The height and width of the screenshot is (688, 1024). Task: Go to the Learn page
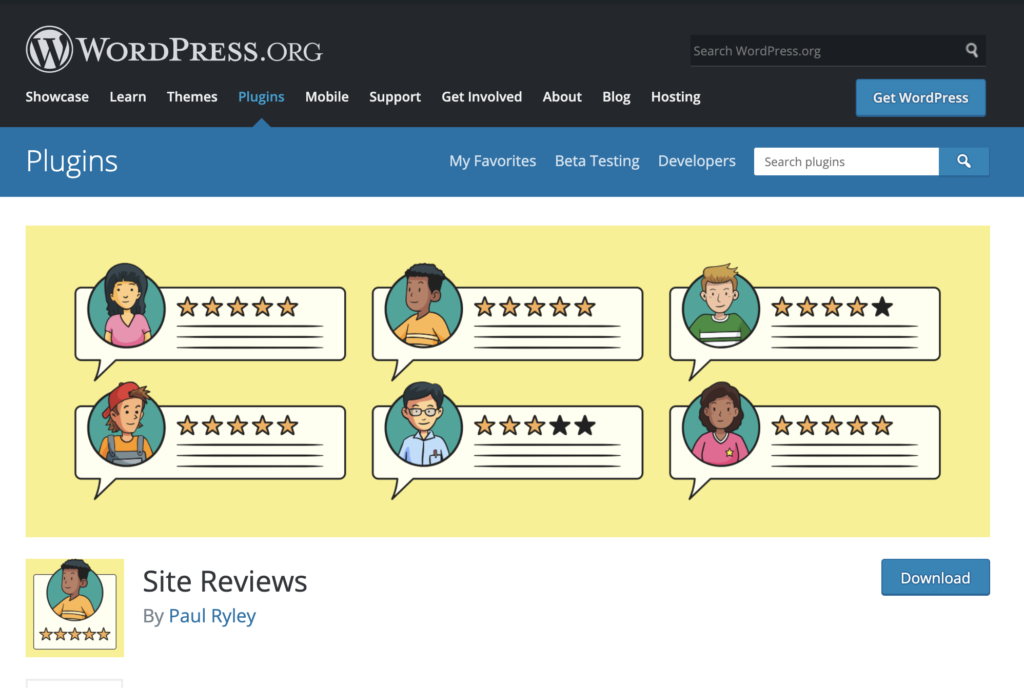pyautogui.click(x=127, y=97)
